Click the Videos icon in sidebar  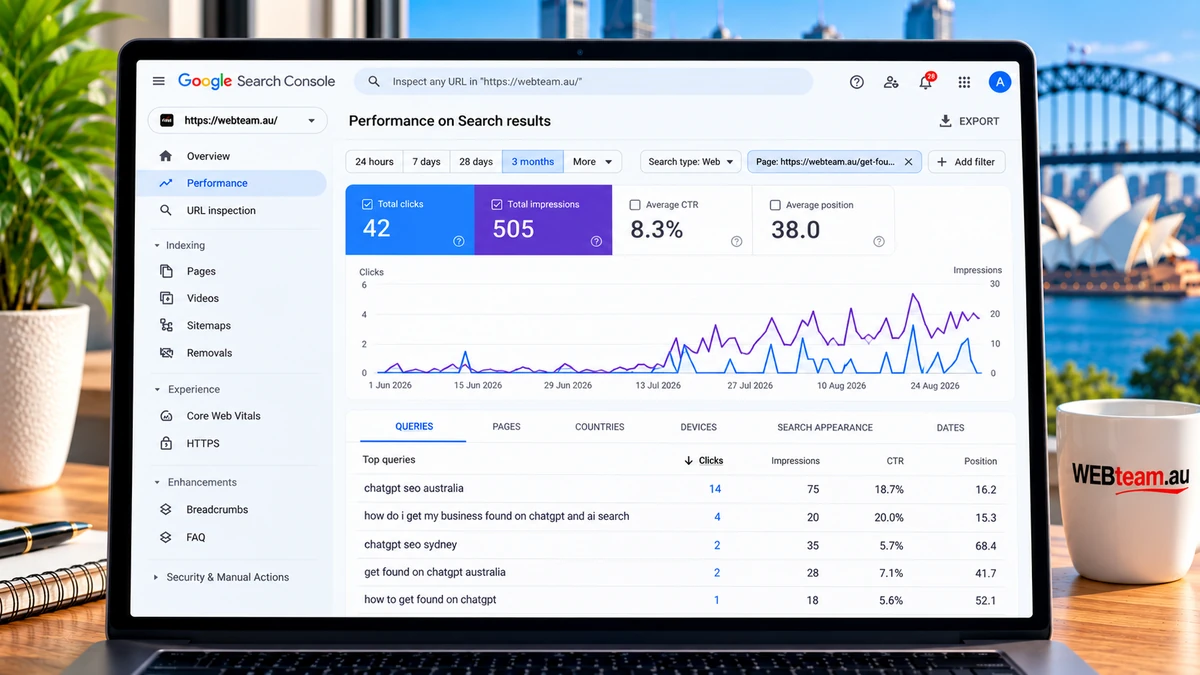166,298
